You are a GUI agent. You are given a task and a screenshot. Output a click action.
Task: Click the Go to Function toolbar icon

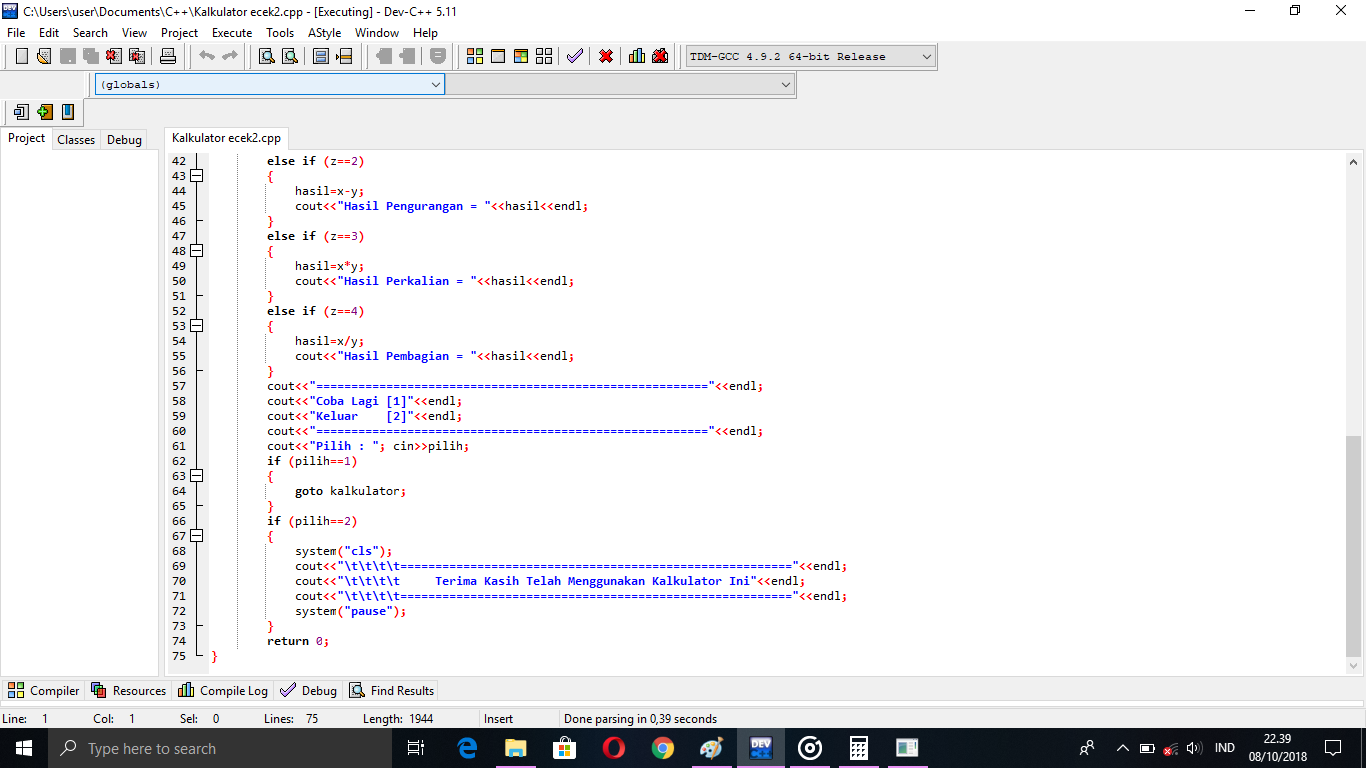click(x=321, y=56)
